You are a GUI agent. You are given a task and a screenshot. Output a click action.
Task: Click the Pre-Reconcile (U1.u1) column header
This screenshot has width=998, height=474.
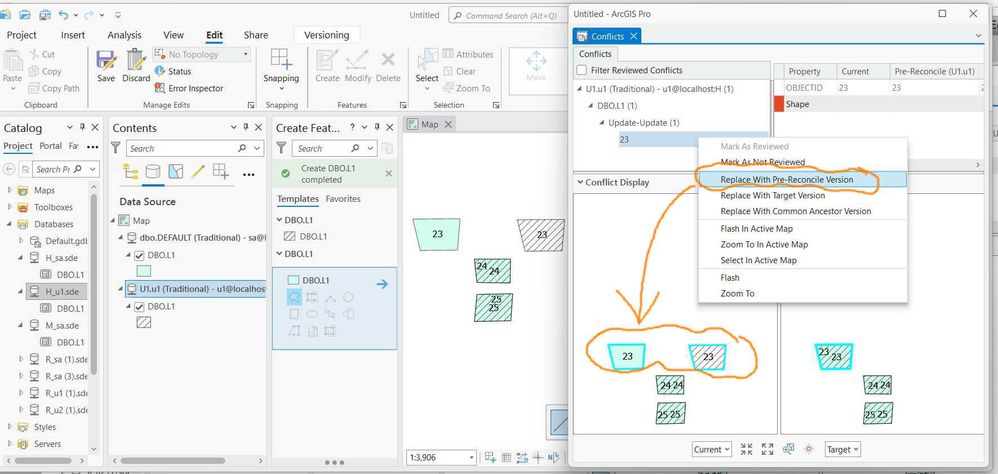[934, 71]
